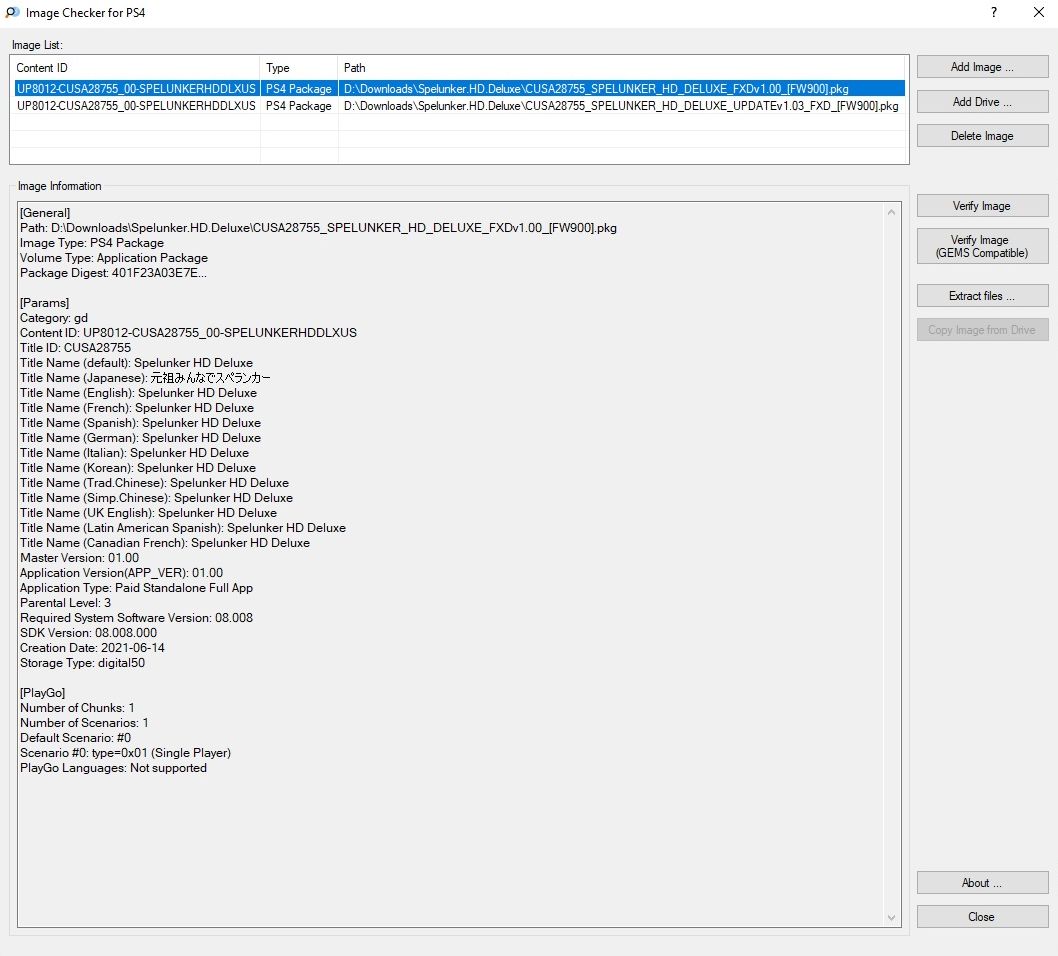Image resolution: width=1058 pixels, height=956 pixels.
Task: Click the Volume Type: Application Package line
Action: click(114, 258)
